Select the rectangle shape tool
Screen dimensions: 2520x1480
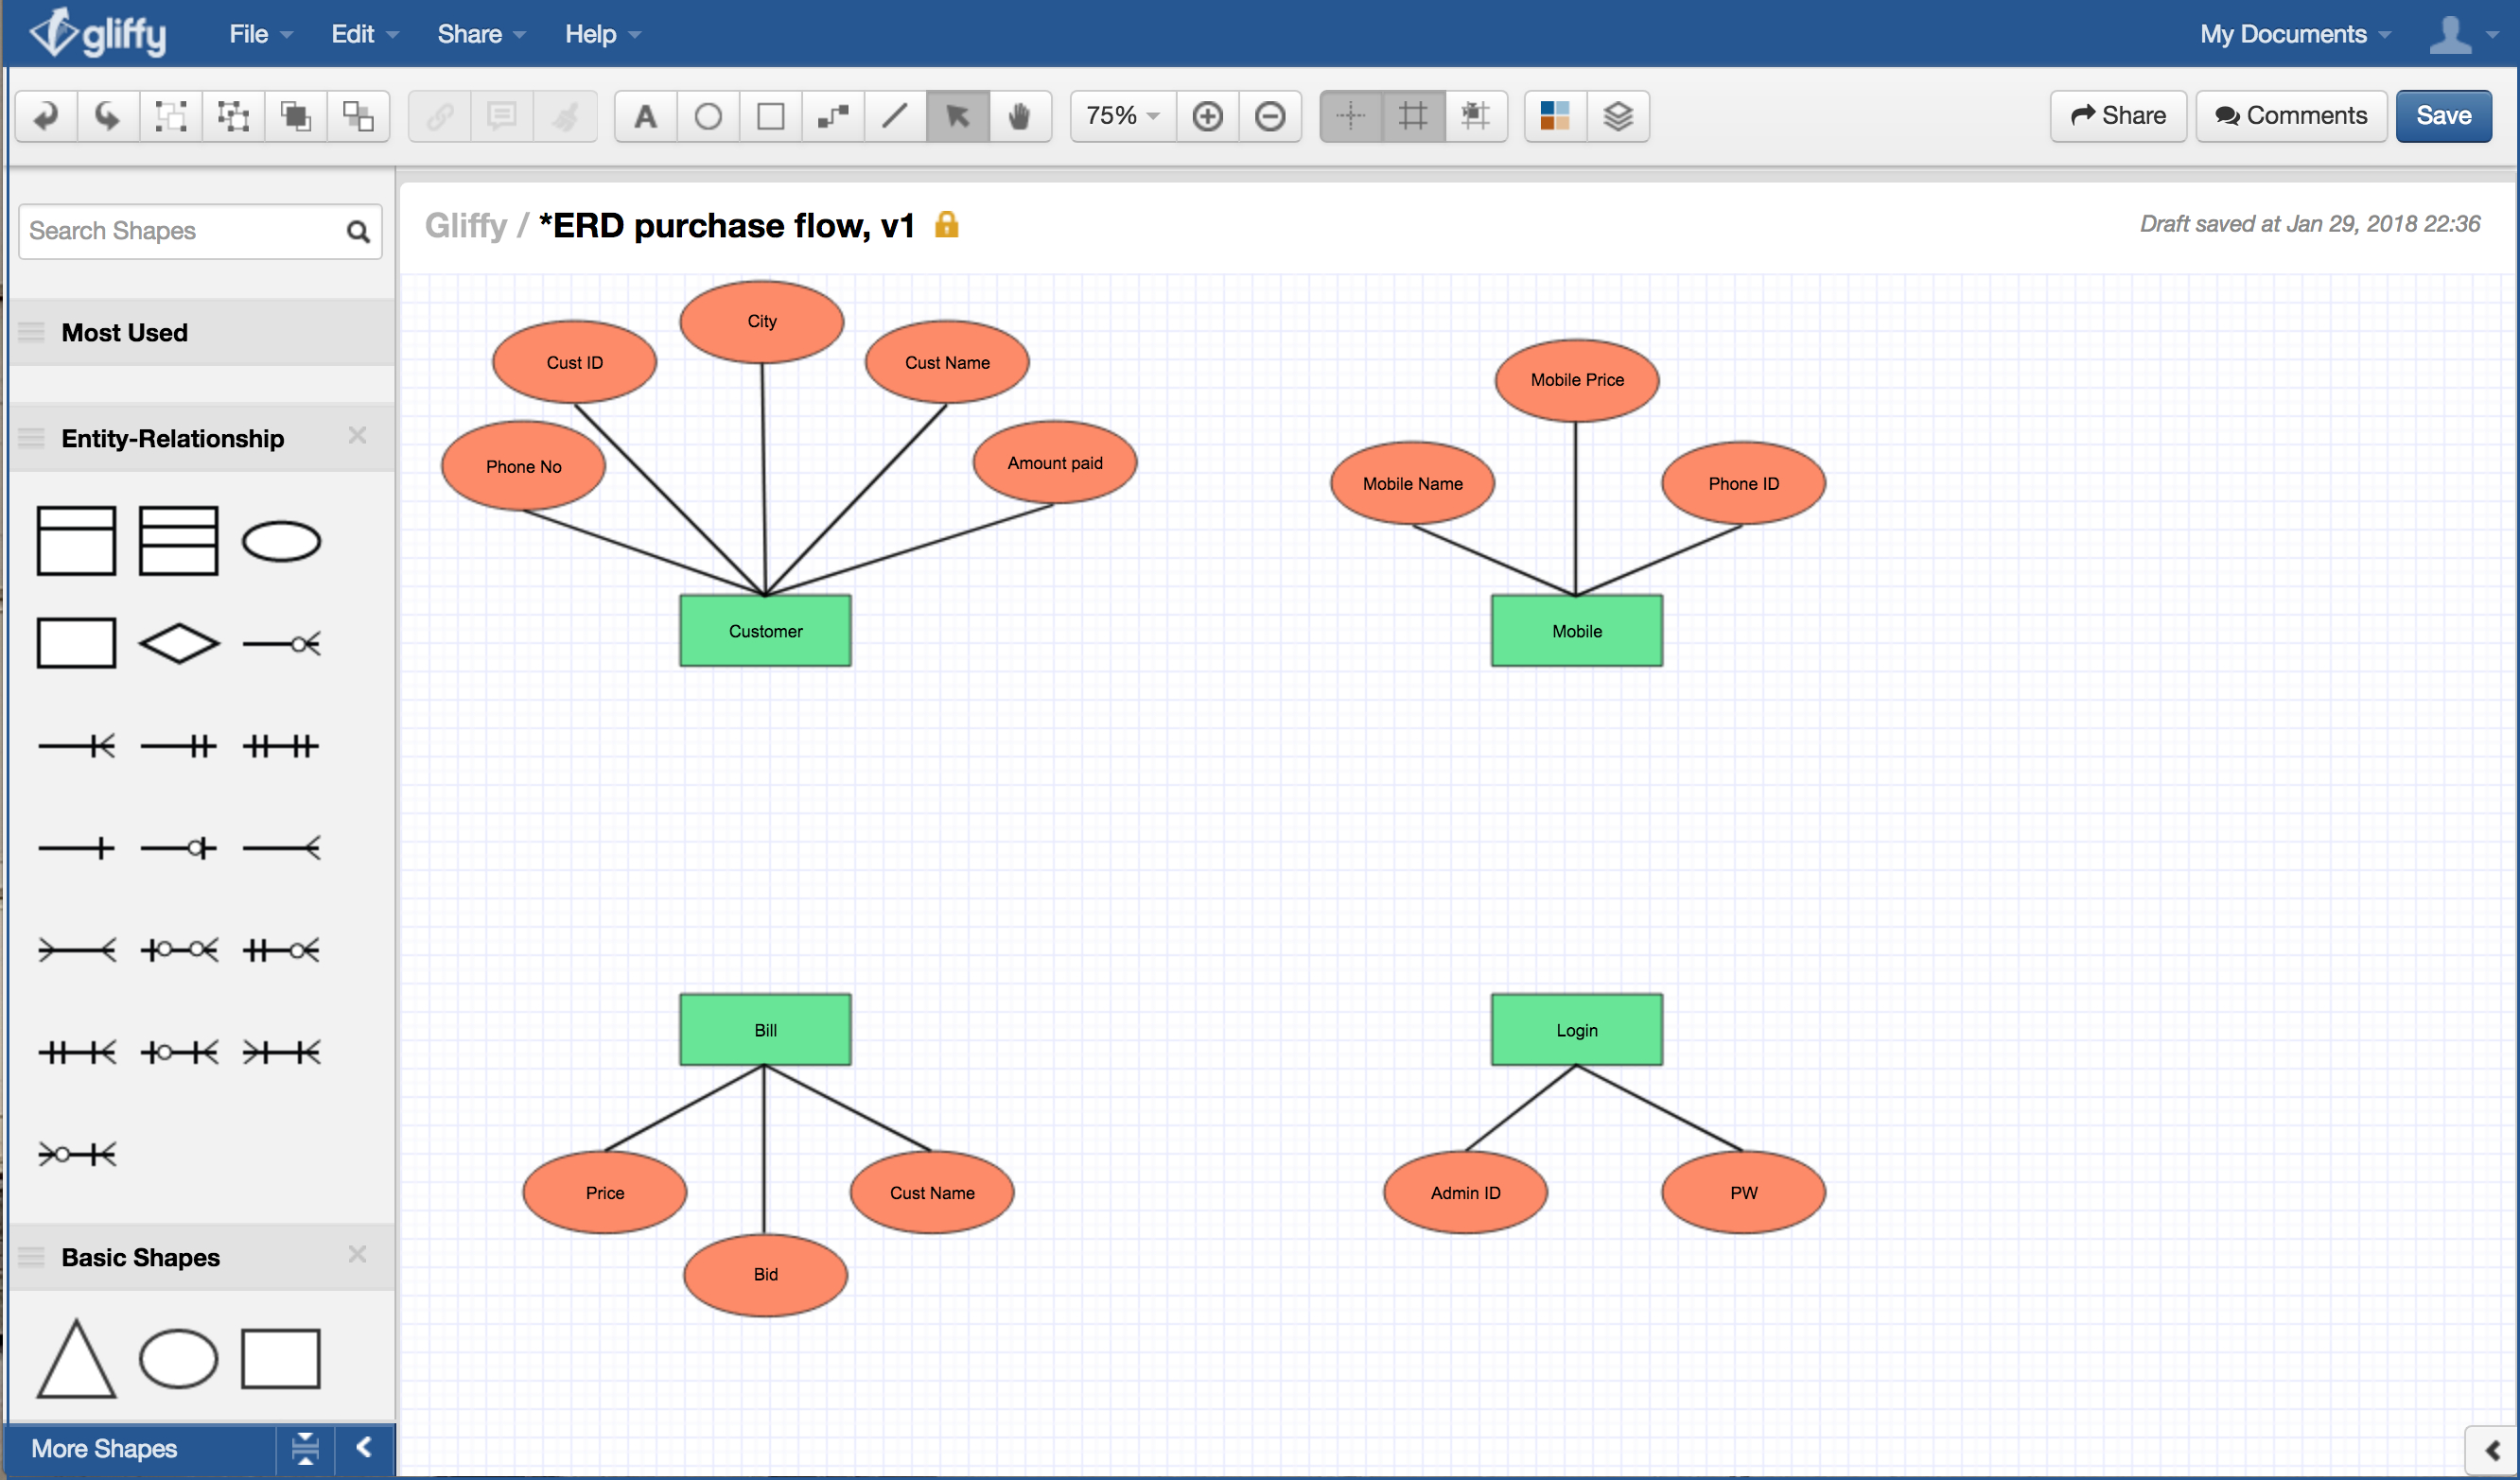coord(770,116)
